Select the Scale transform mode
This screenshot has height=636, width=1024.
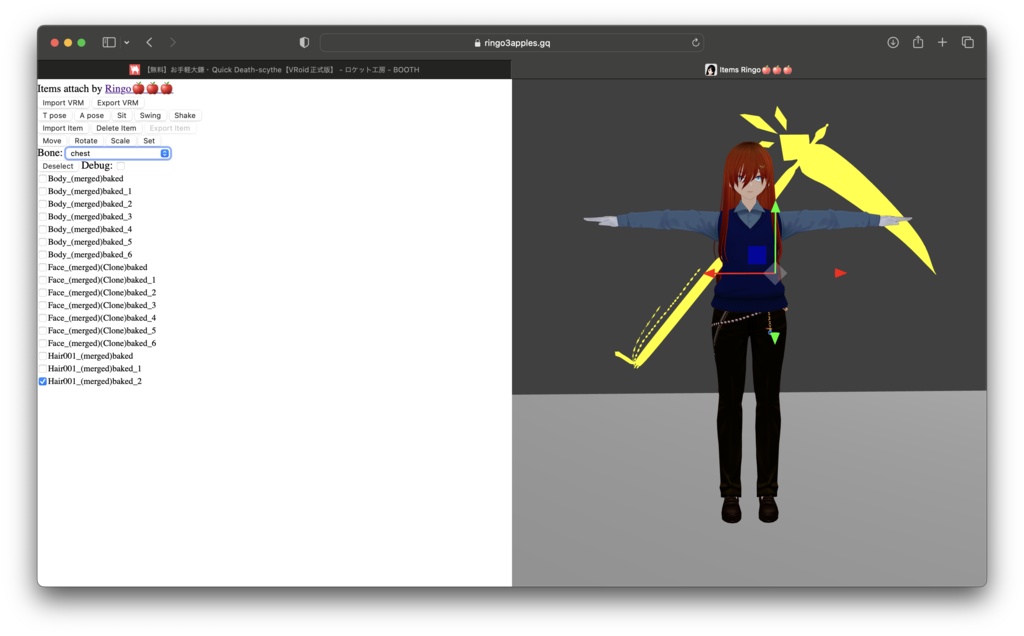[120, 140]
